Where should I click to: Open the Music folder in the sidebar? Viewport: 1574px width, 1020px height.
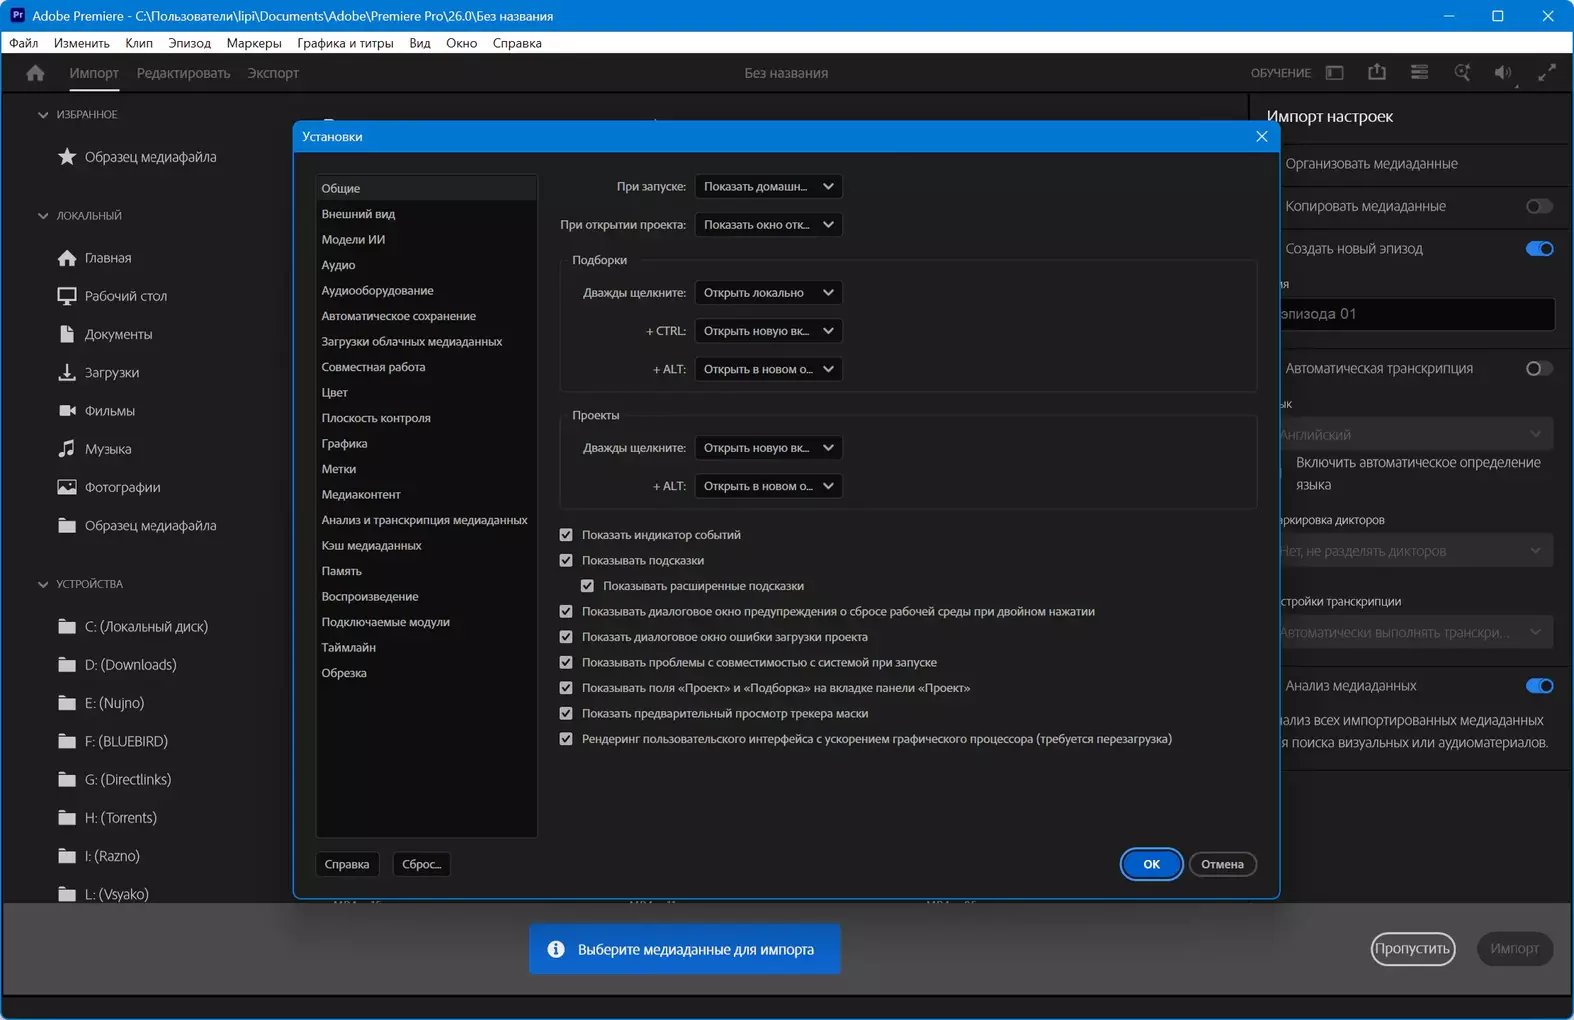click(x=108, y=449)
